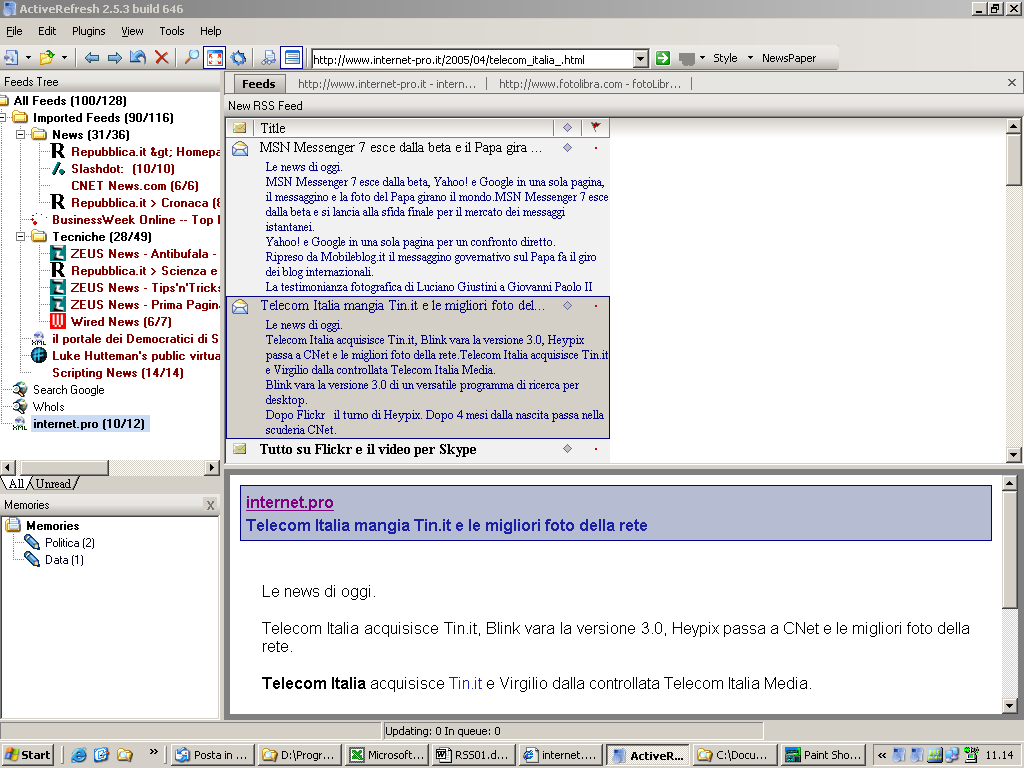
Task: Click the Style toolbar button
Action: (x=725, y=58)
